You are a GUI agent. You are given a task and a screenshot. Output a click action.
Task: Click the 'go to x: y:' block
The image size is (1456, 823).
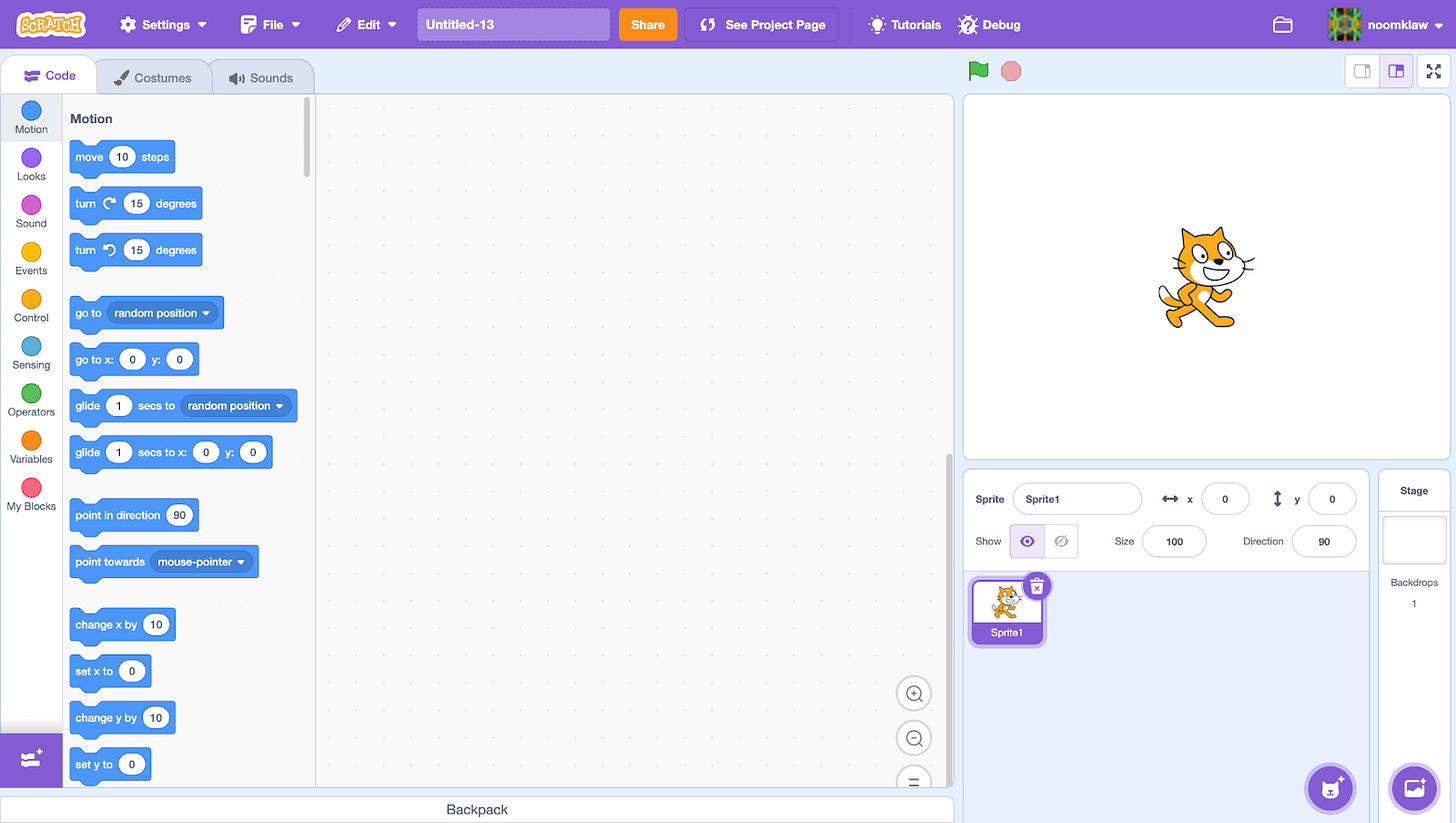[134, 360]
